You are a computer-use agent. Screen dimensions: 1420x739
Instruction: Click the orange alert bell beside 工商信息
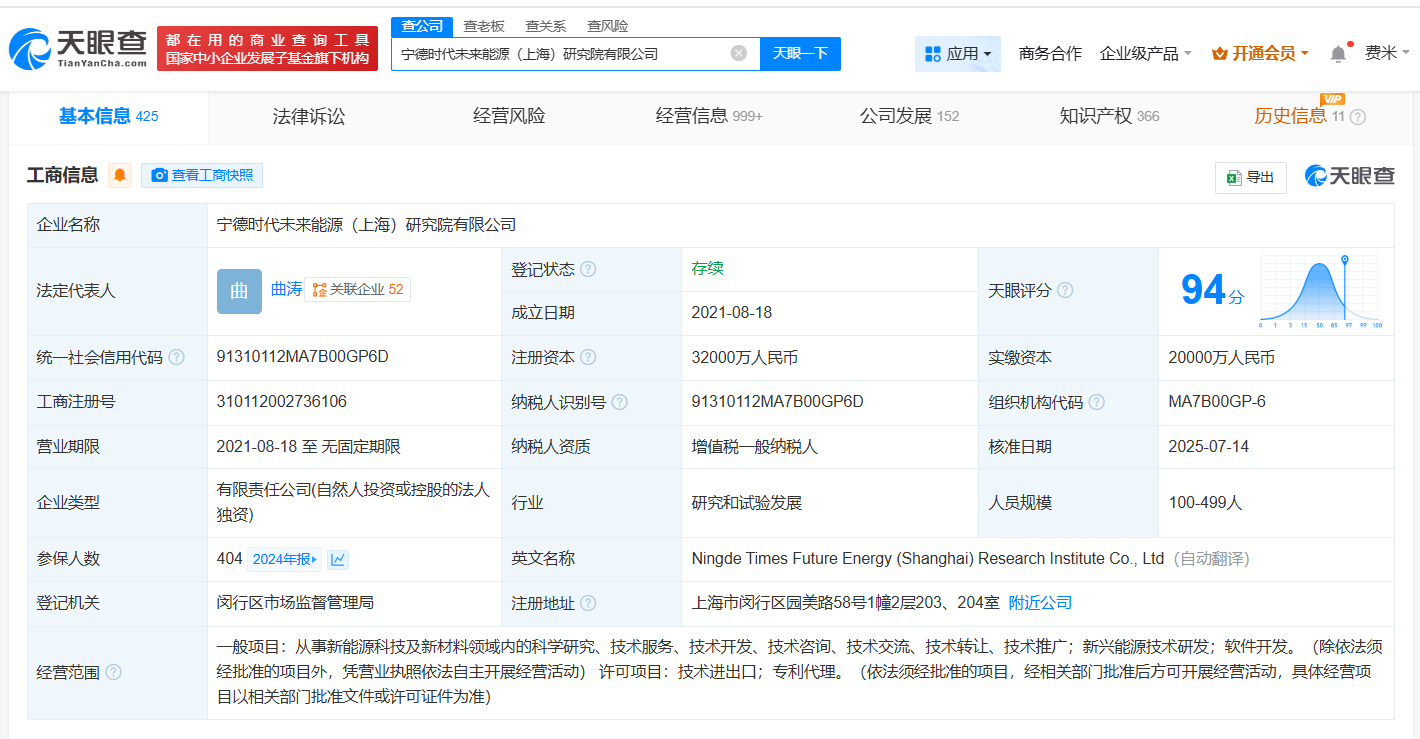(120, 176)
